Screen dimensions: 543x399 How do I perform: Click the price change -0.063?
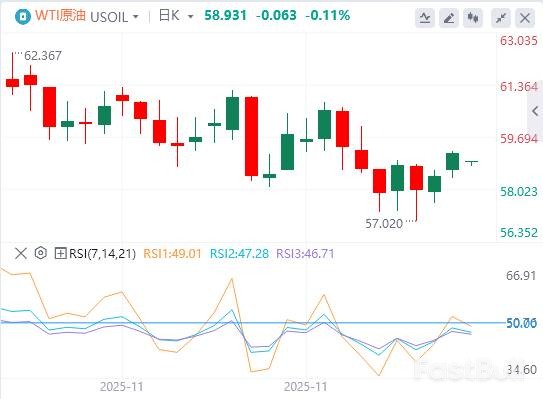276,16
